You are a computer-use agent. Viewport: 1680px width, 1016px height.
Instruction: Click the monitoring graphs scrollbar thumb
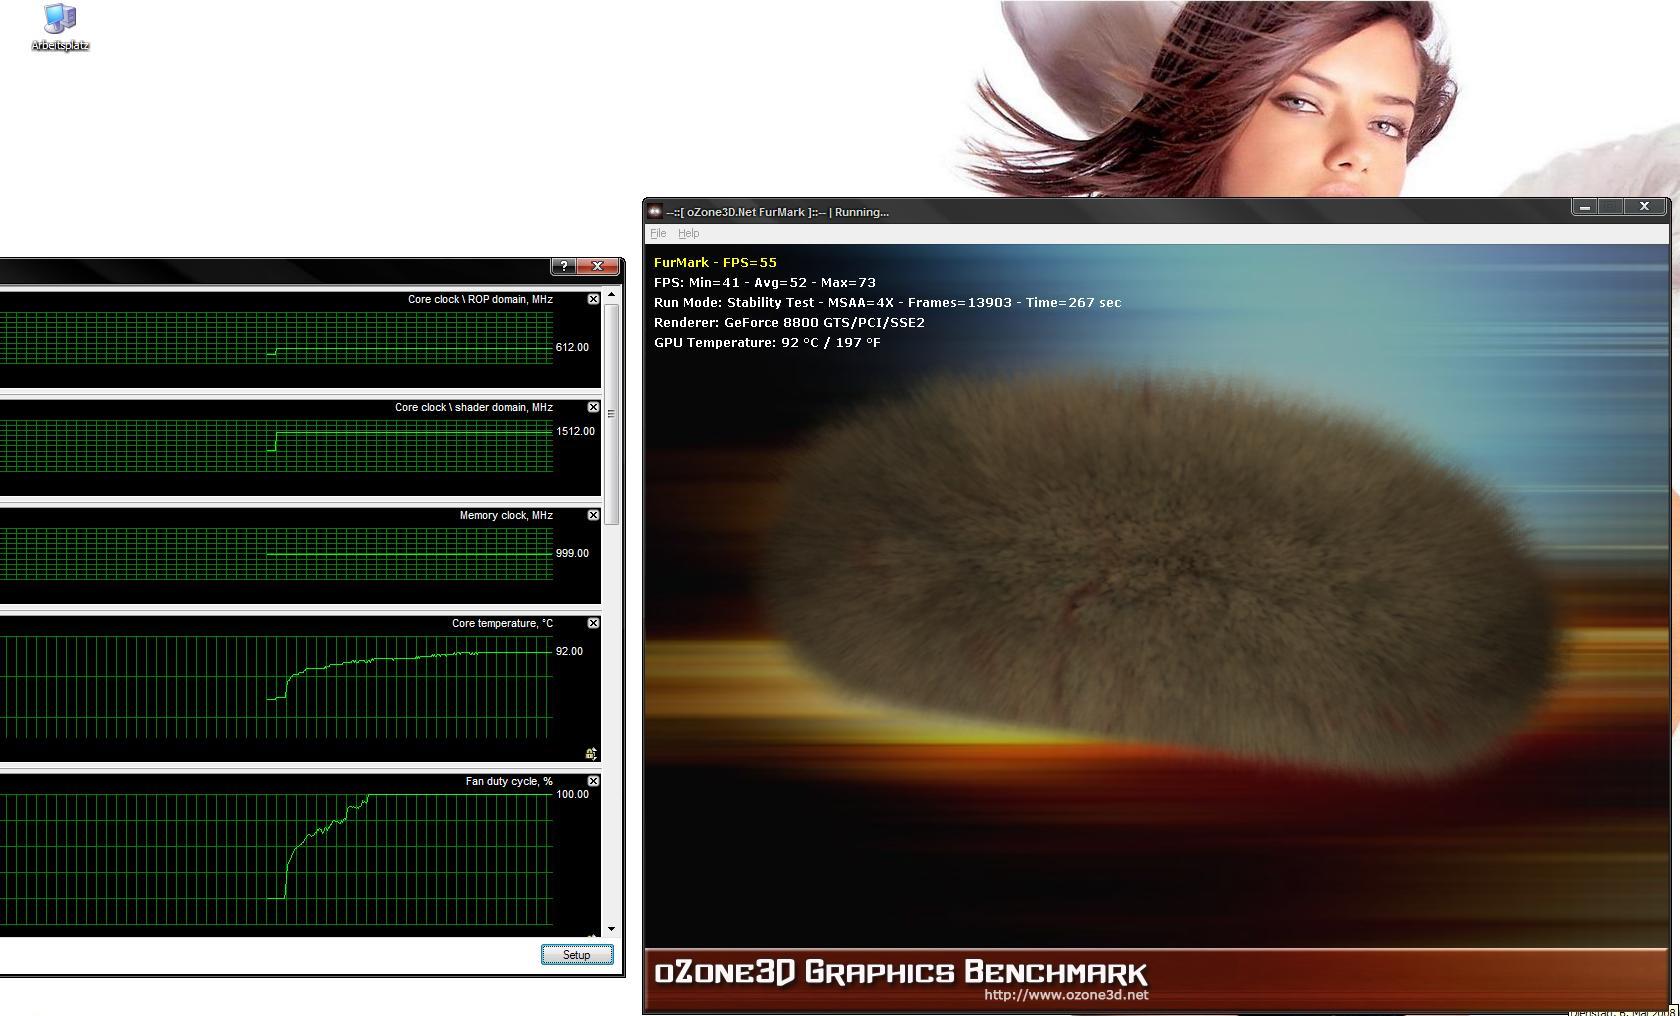coord(611,414)
